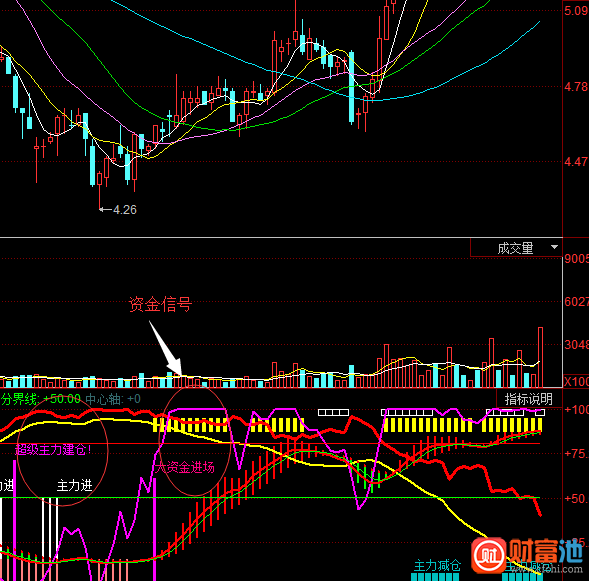Click the large cyan candlestick in the price chart

pos(352,87)
